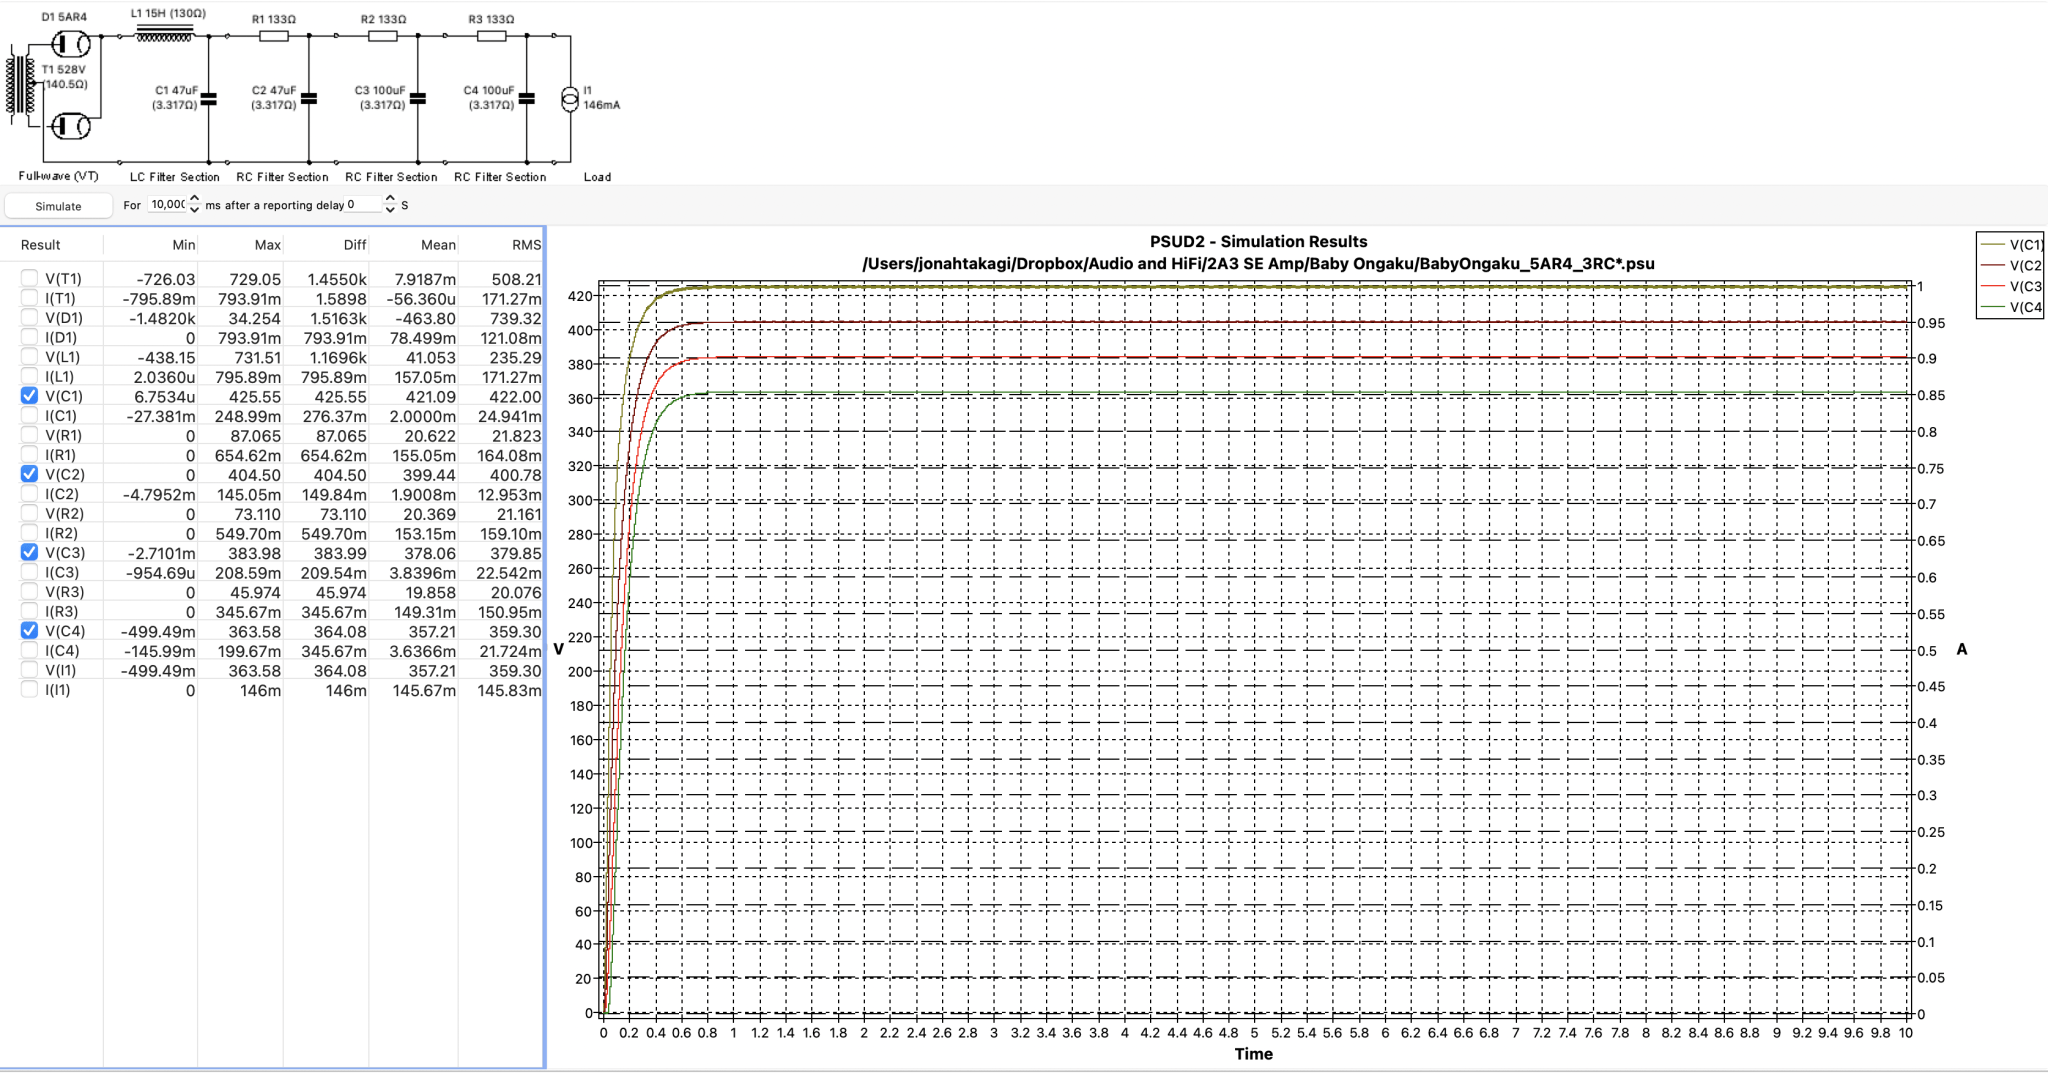
Task: Click the simulation duration field showing 10,000
Action: point(167,205)
